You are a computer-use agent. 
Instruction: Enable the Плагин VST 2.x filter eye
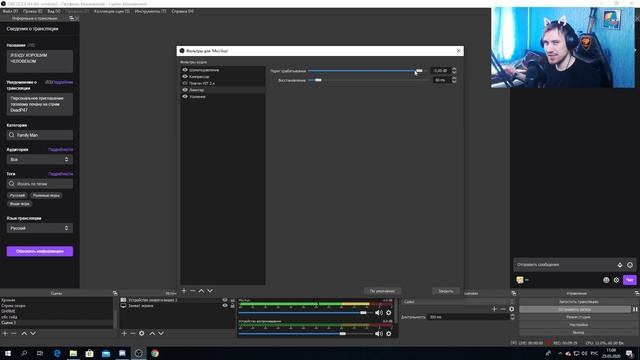tap(185, 83)
